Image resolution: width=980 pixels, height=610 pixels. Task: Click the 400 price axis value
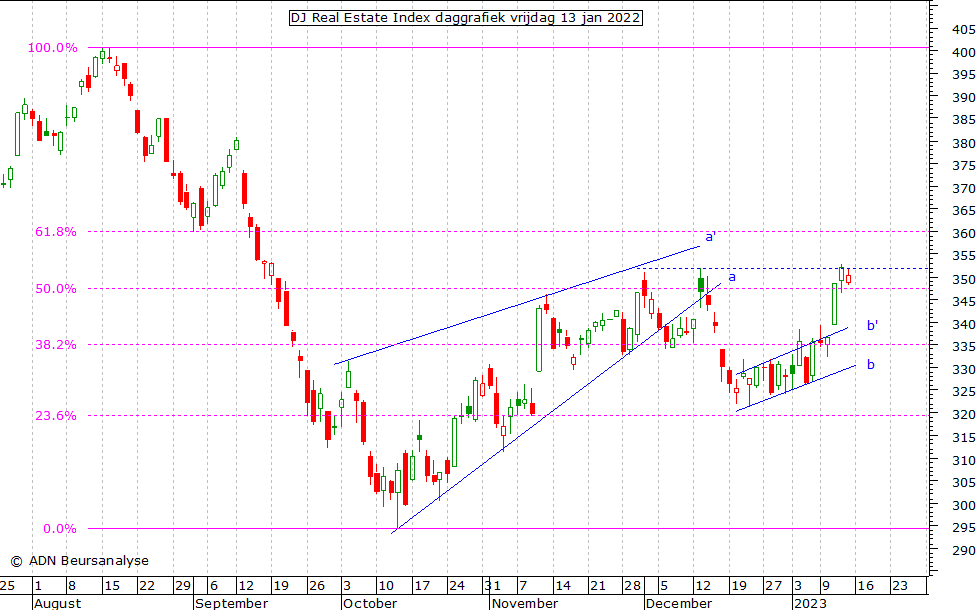click(x=963, y=52)
